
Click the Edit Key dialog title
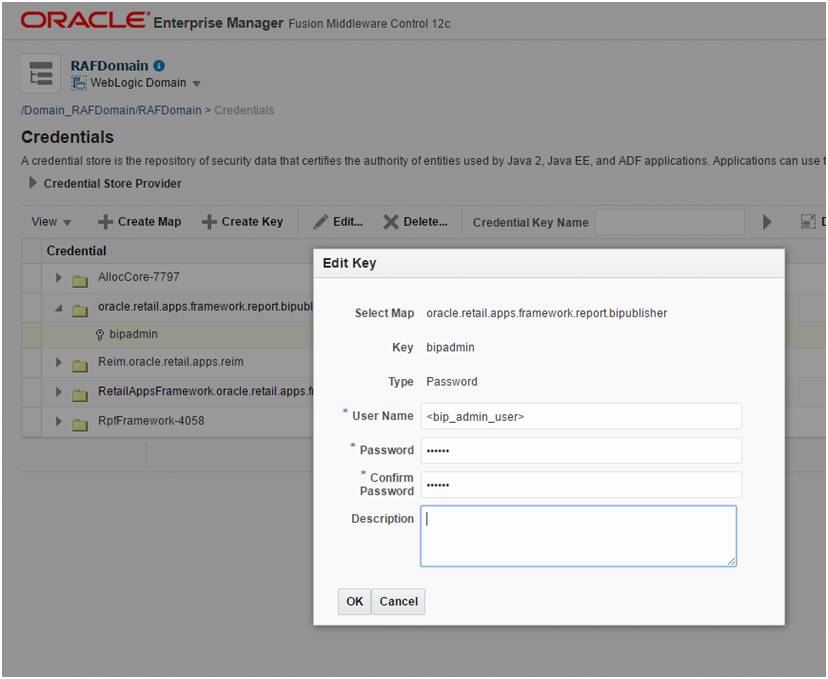349,263
